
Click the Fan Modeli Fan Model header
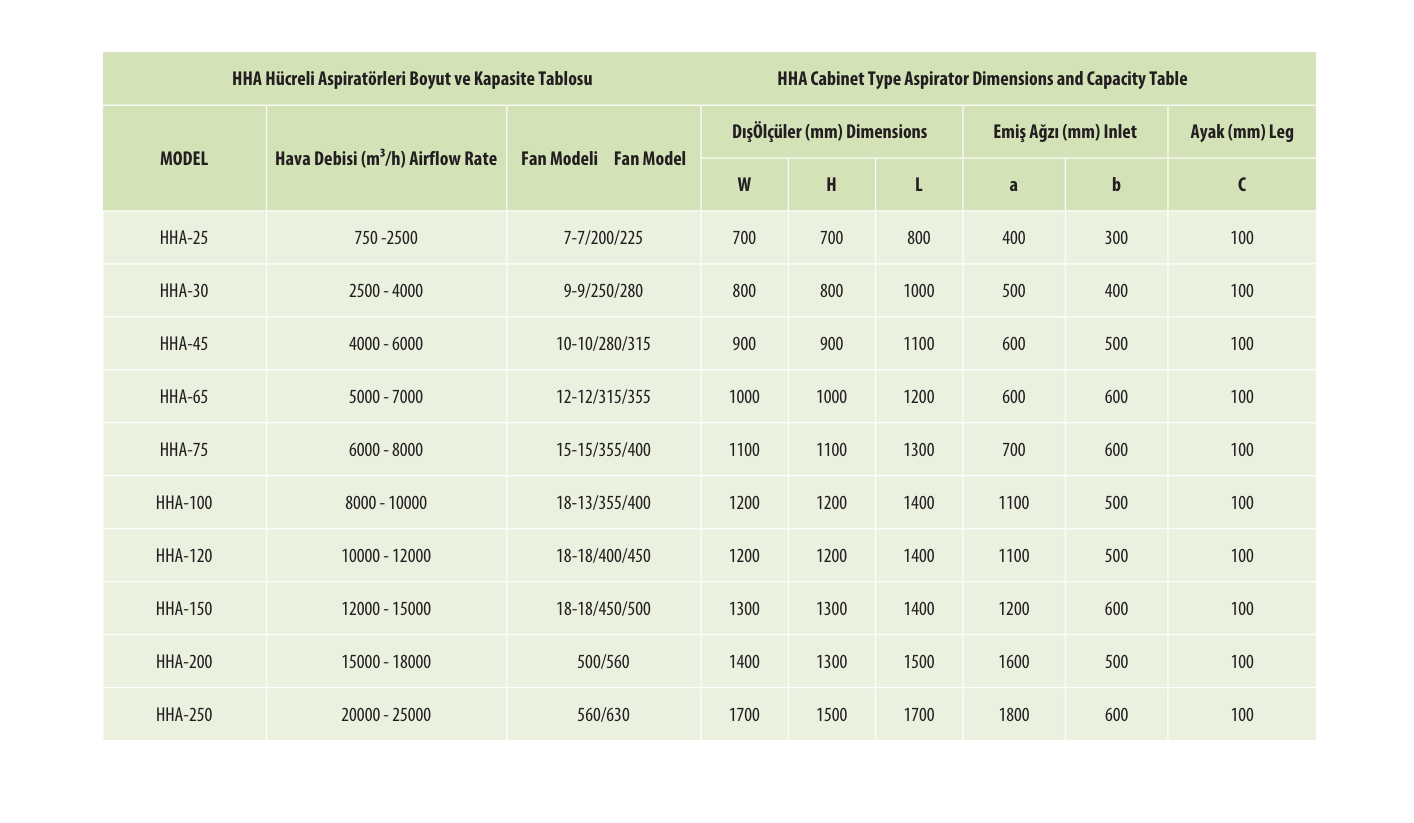click(x=603, y=158)
